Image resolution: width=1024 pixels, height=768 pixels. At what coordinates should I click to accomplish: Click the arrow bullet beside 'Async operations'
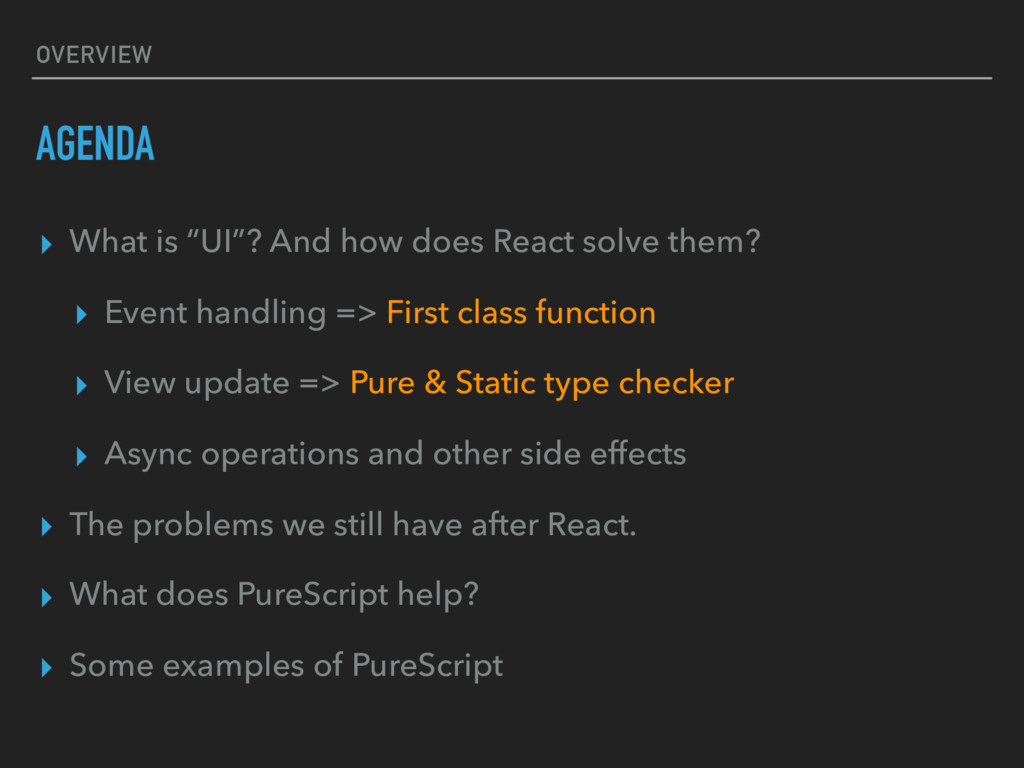point(82,456)
